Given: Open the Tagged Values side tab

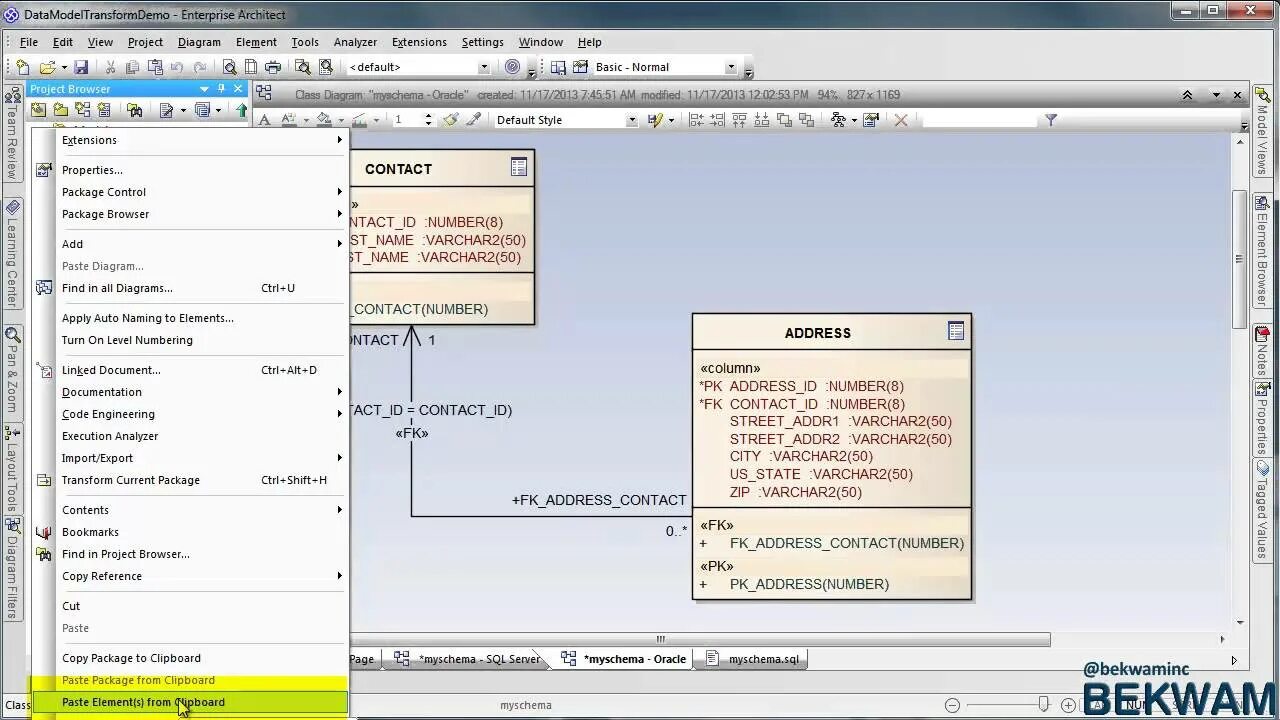Looking at the screenshot, I should pos(1262,508).
